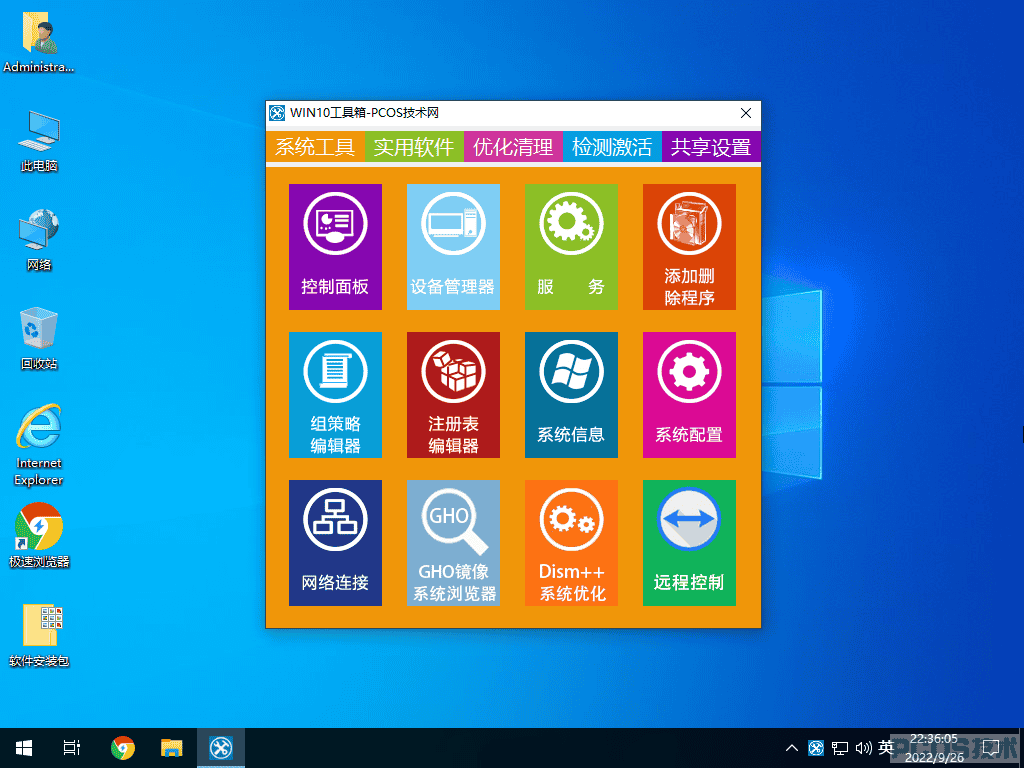Switch to 检测激活 tab
This screenshot has height=768, width=1024.
point(613,147)
